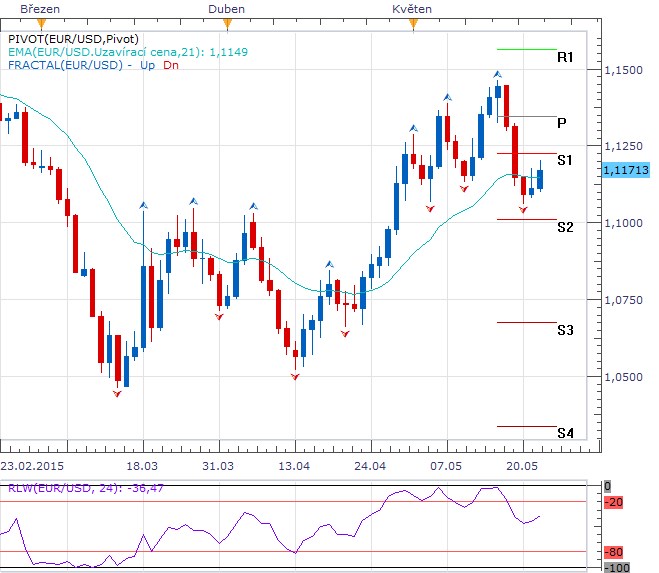Click the down fractal arrow below the 20.05 candle
Image resolution: width=659 pixels, height=573 pixels.
(523, 210)
